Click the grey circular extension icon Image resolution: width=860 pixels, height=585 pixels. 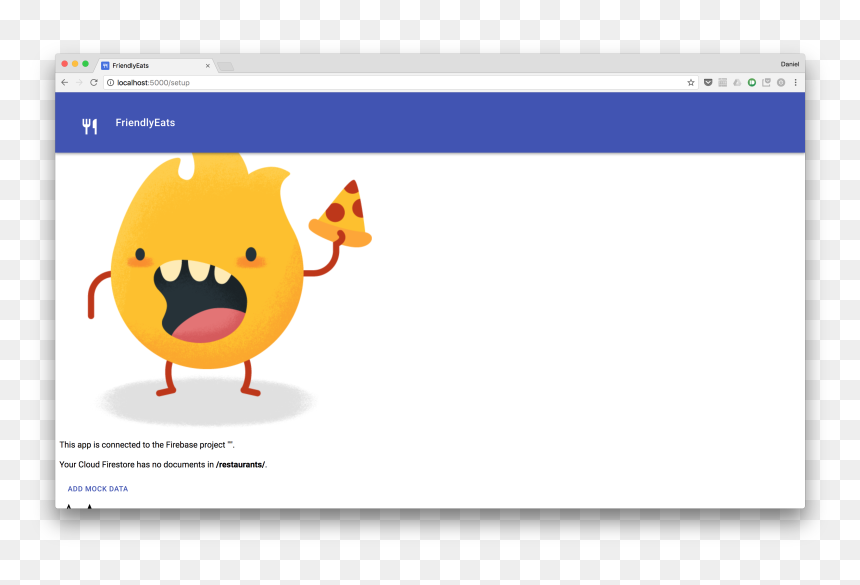(x=781, y=82)
